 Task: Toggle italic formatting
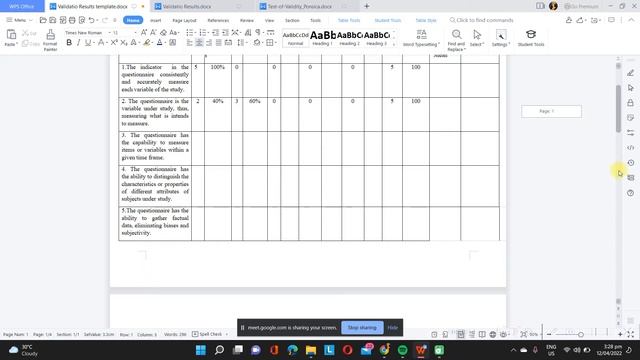click(78, 42)
